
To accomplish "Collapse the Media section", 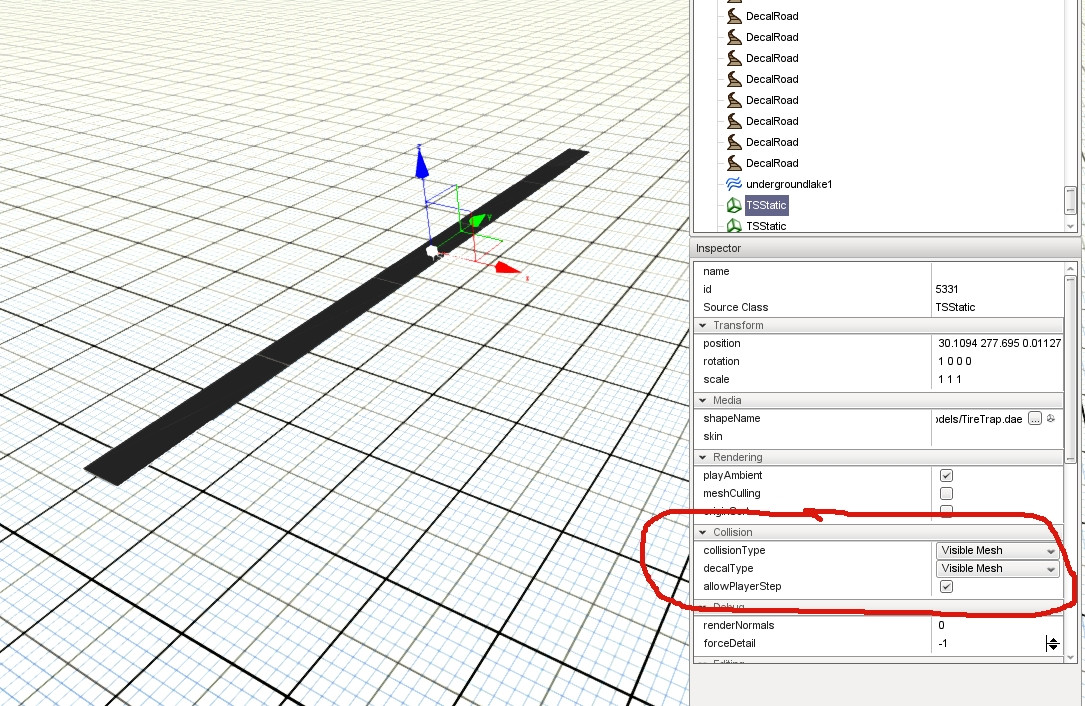I will click(703, 400).
